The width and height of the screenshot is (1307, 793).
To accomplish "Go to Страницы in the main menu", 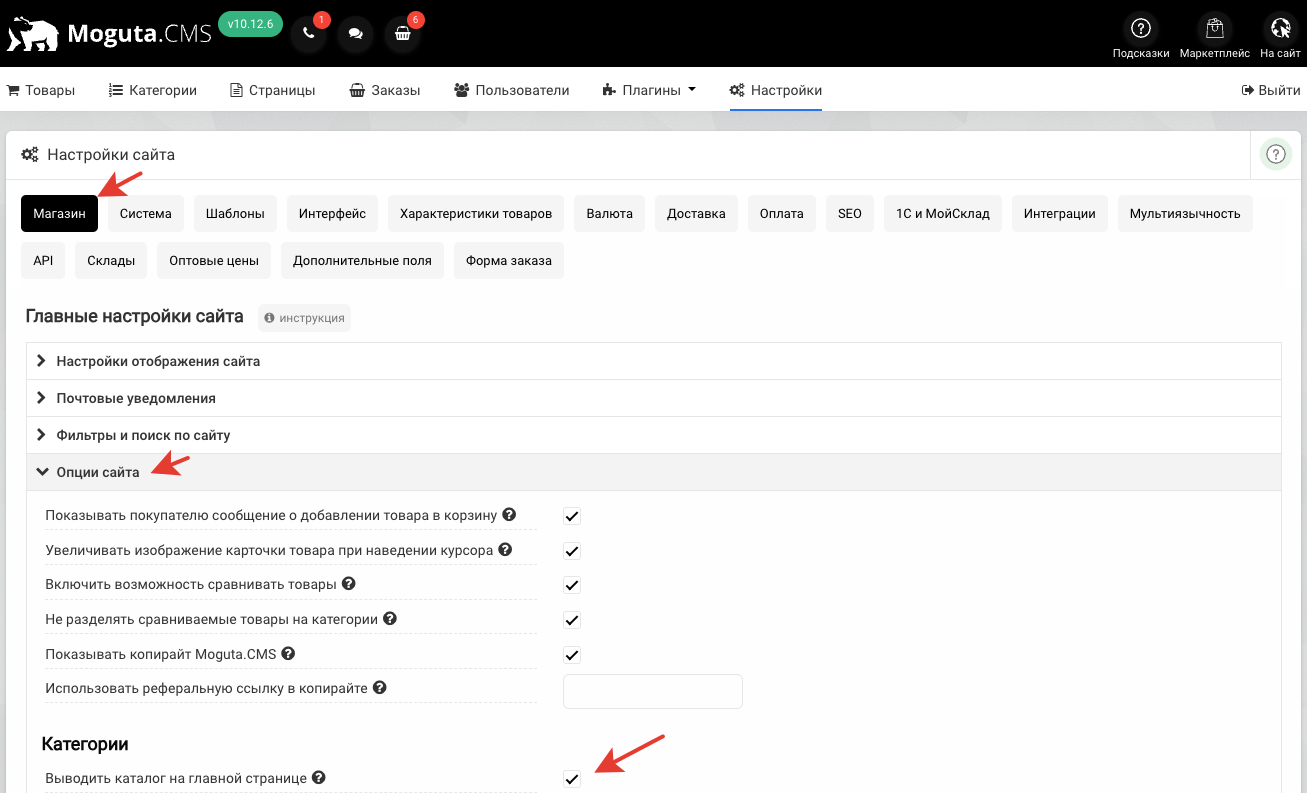I will pos(273,90).
